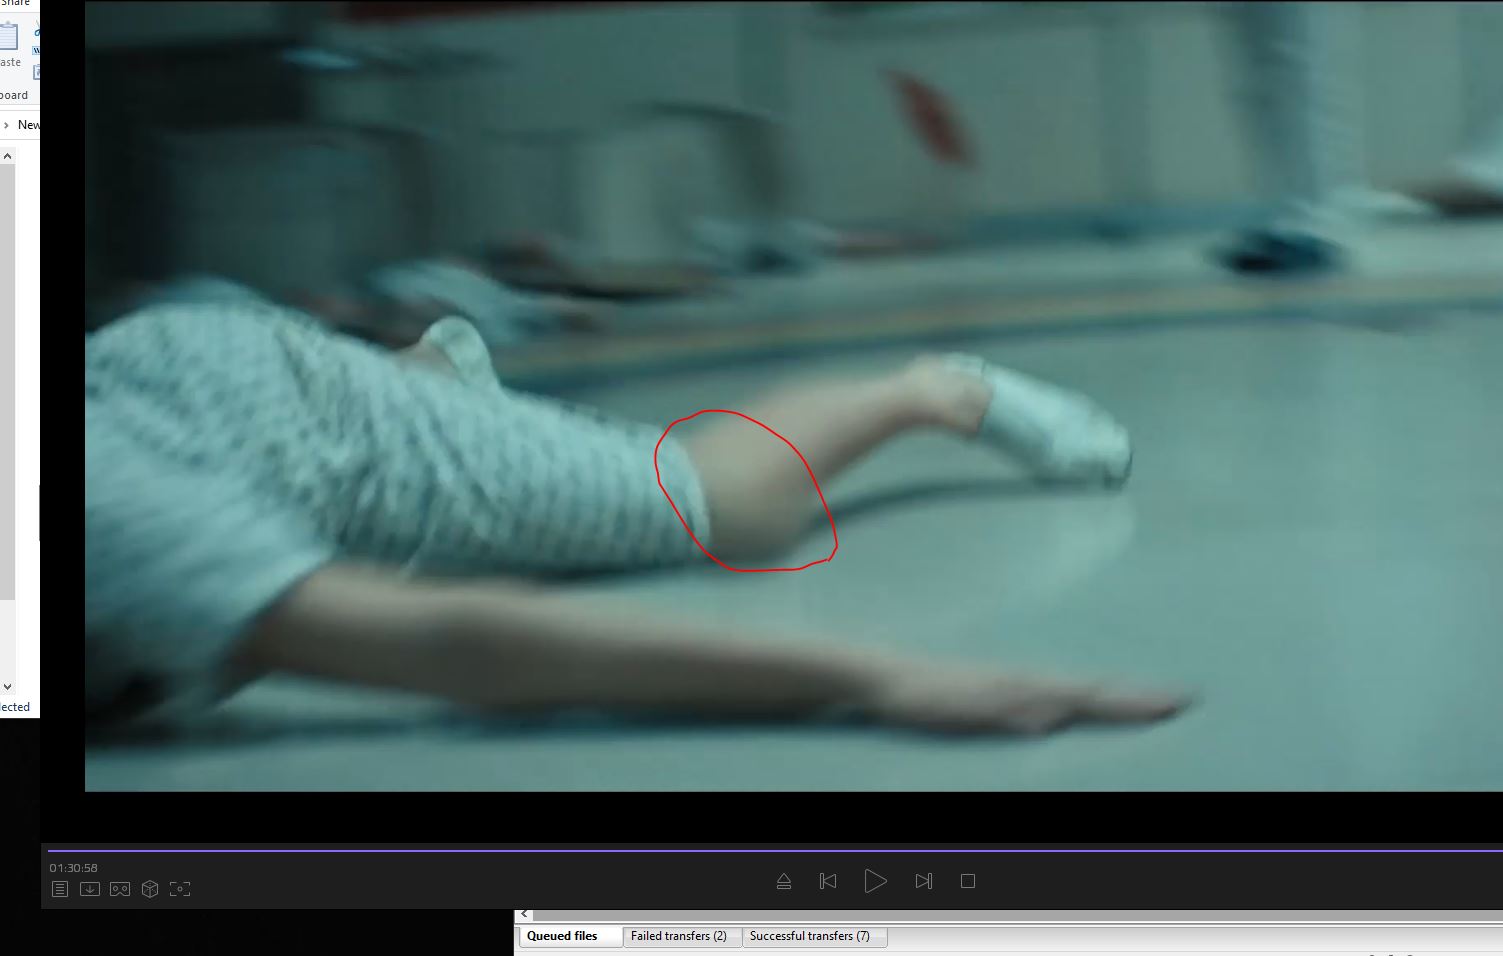Expand the breadcrumb chevron before New
Image resolution: width=1503 pixels, height=956 pixels.
pos(7,125)
